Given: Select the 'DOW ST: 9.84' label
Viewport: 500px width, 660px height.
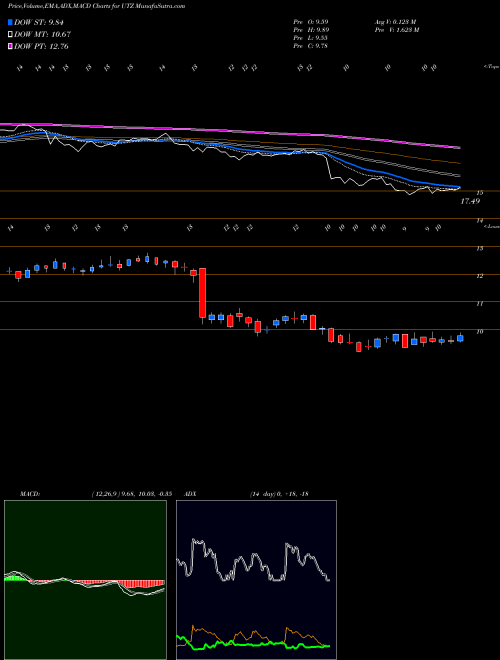Looking at the screenshot, I should tap(41, 22).
